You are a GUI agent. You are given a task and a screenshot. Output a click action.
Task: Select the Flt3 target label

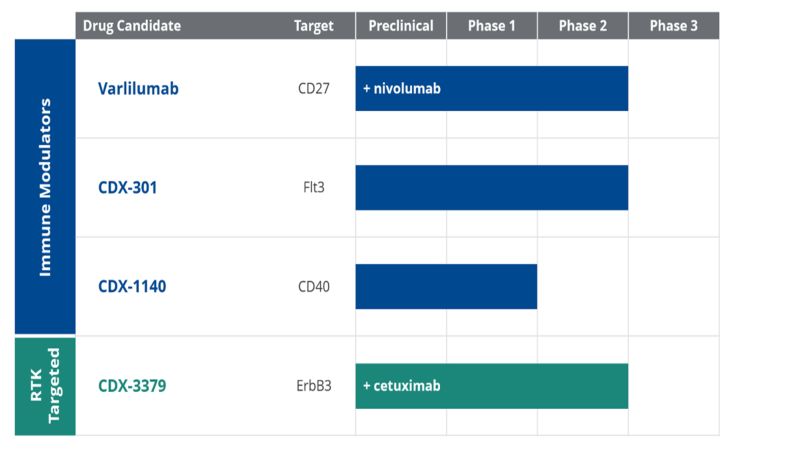[x=312, y=187]
